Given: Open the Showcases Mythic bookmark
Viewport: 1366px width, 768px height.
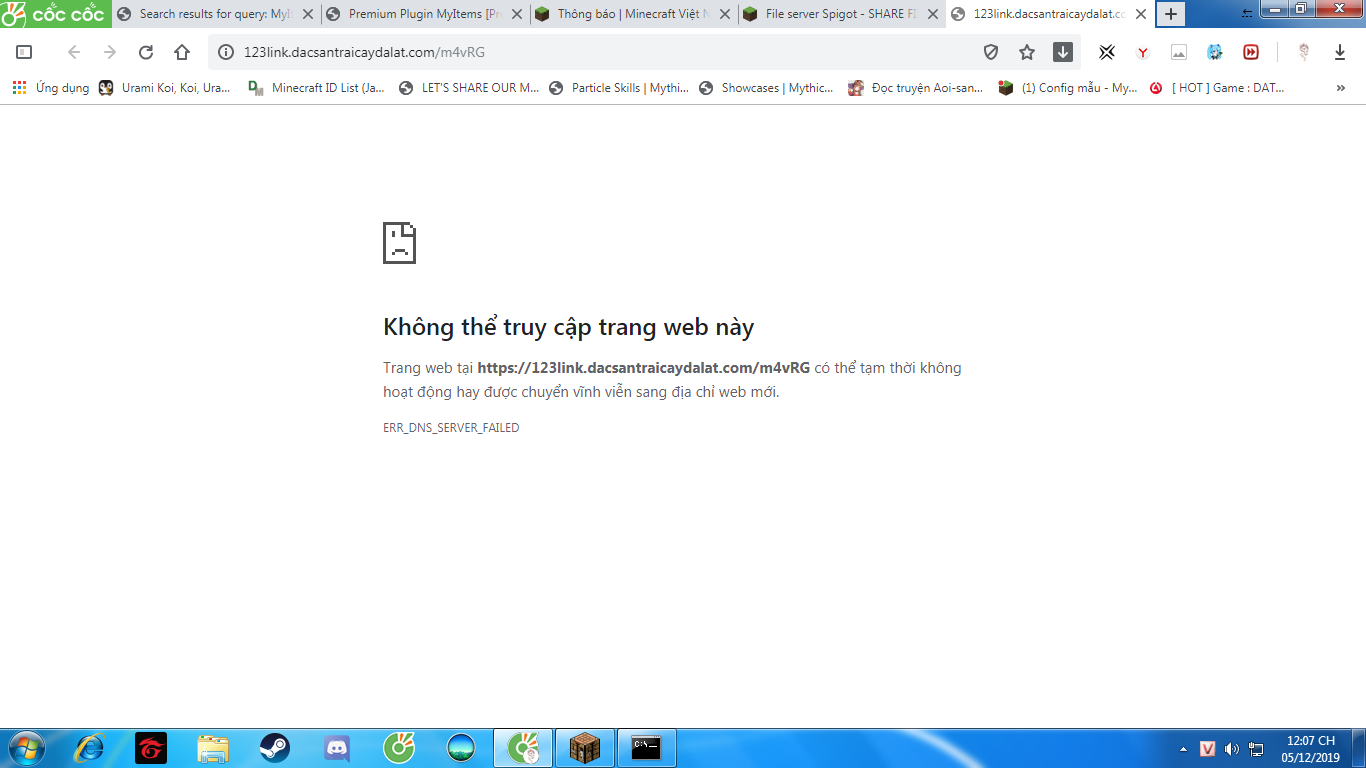Looking at the screenshot, I should tap(766, 88).
